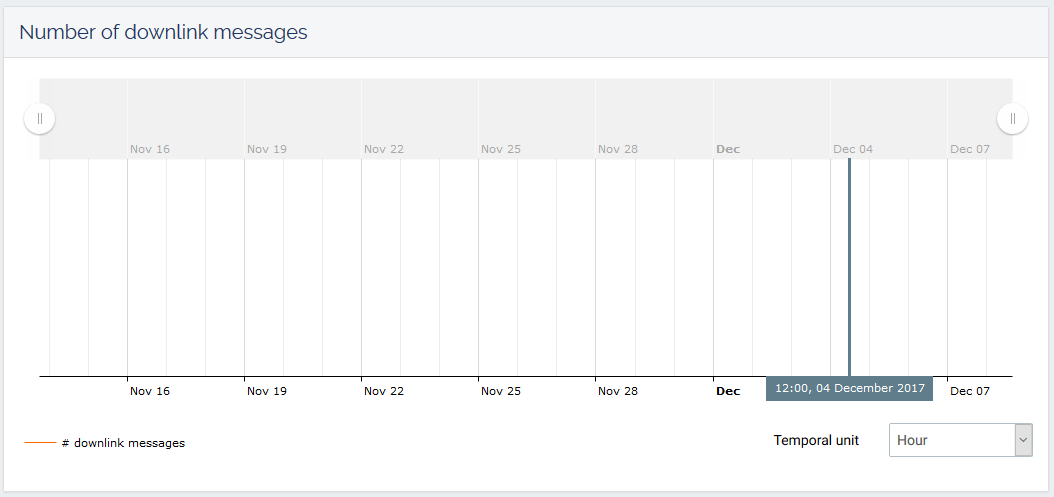This screenshot has width=1054, height=497.
Task: Click the right range selector handle
Action: (x=1012, y=119)
